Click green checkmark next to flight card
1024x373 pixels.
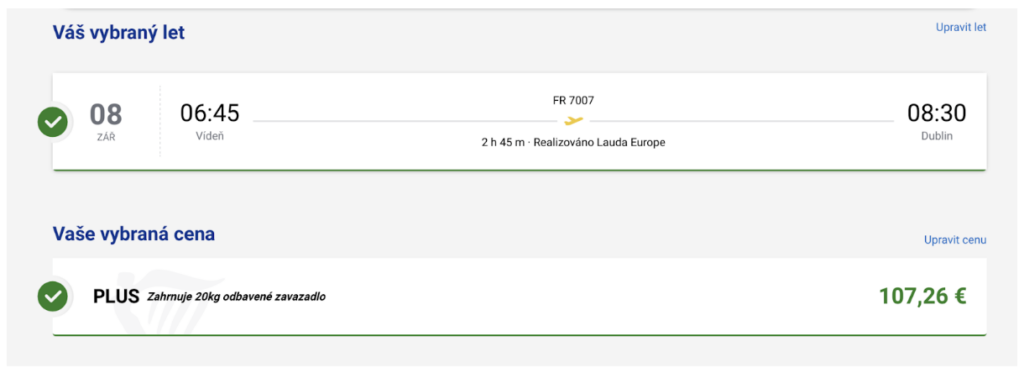53,122
